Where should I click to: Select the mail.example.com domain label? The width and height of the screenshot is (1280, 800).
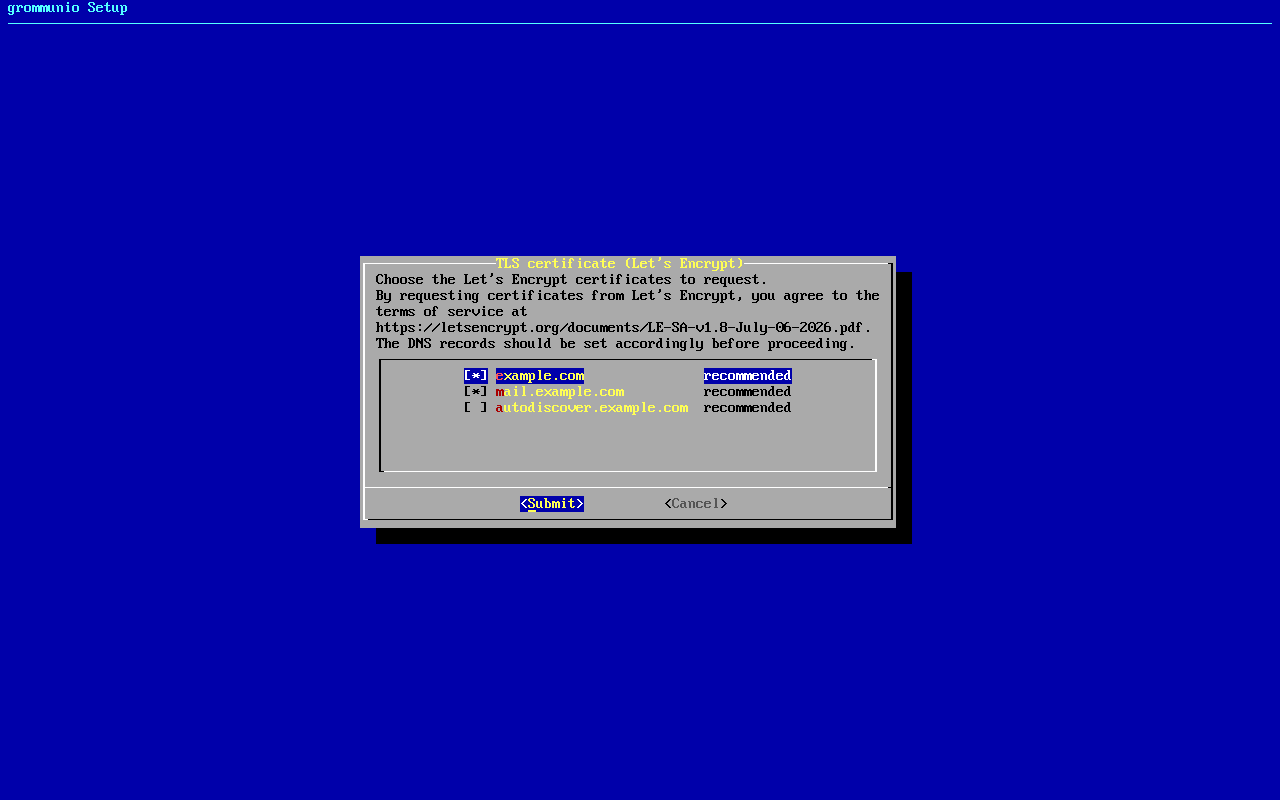point(560,392)
